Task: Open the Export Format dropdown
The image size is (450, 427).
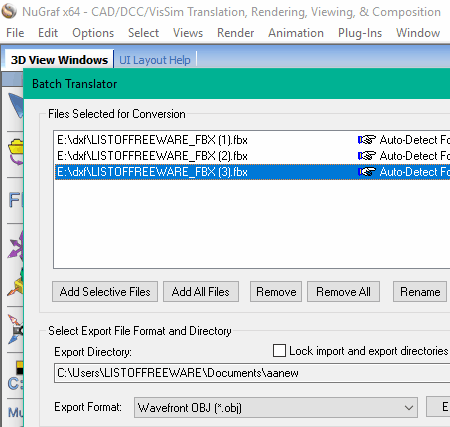Action: pos(276,407)
